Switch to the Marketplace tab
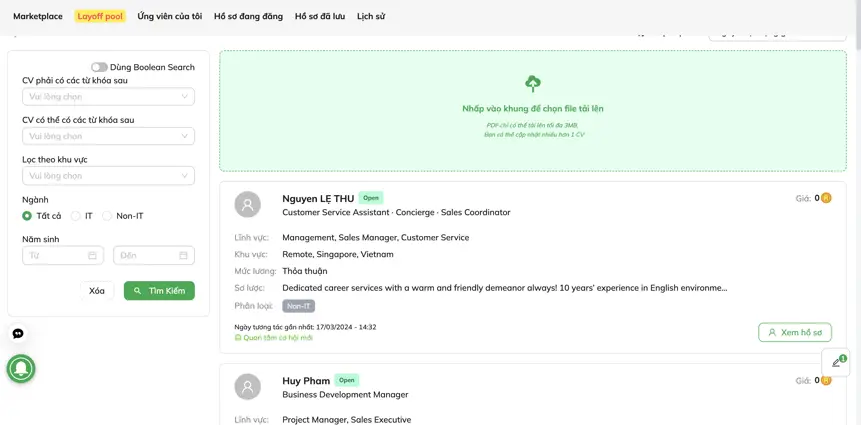The width and height of the screenshot is (861, 425). point(38,16)
